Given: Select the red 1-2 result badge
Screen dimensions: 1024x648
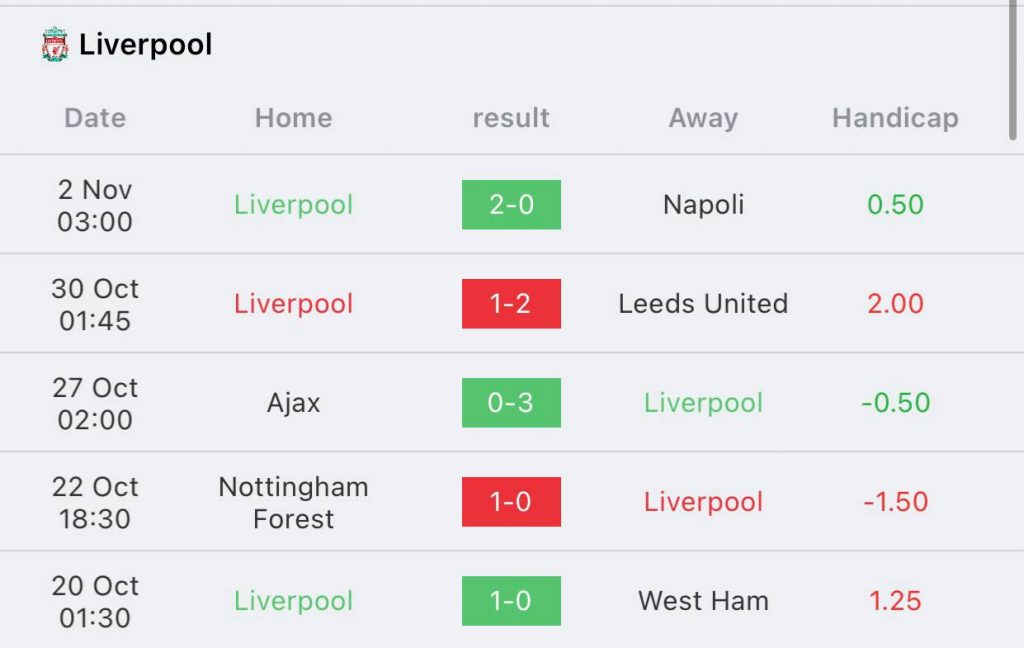Looking at the screenshot, I should click(x=511, y=304).
